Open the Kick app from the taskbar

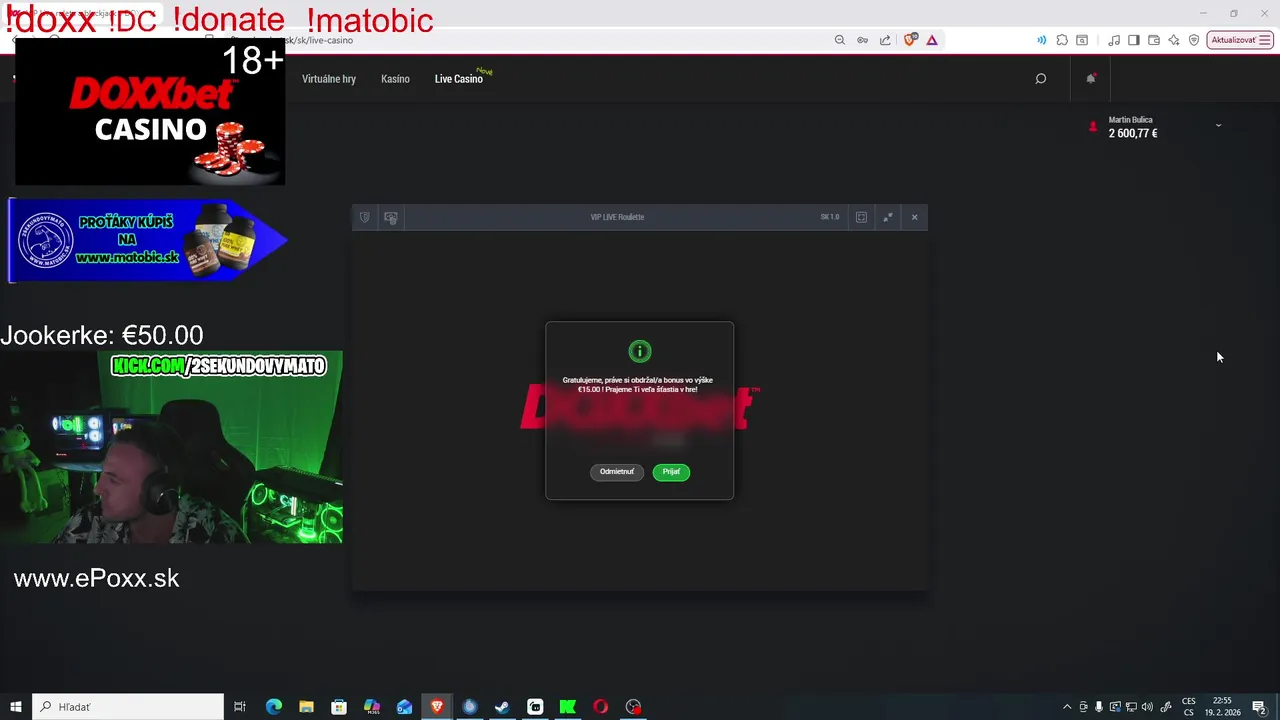click(x=567, y=707)
